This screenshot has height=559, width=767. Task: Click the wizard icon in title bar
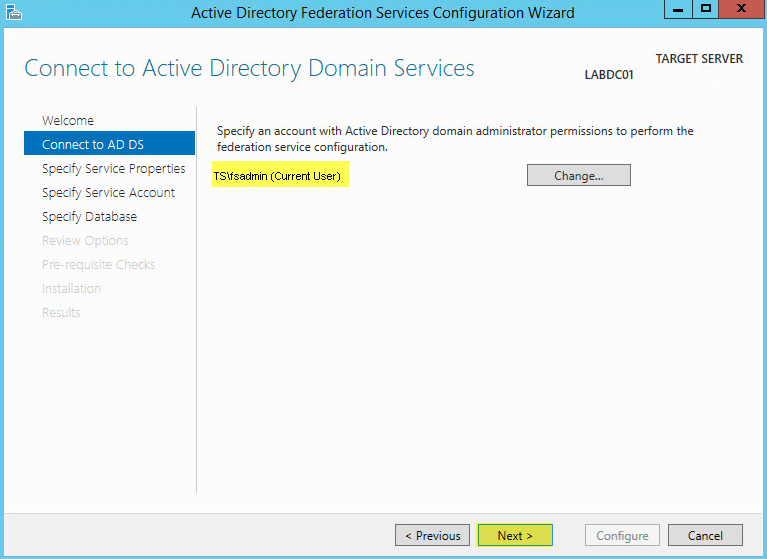coord(14,12)
